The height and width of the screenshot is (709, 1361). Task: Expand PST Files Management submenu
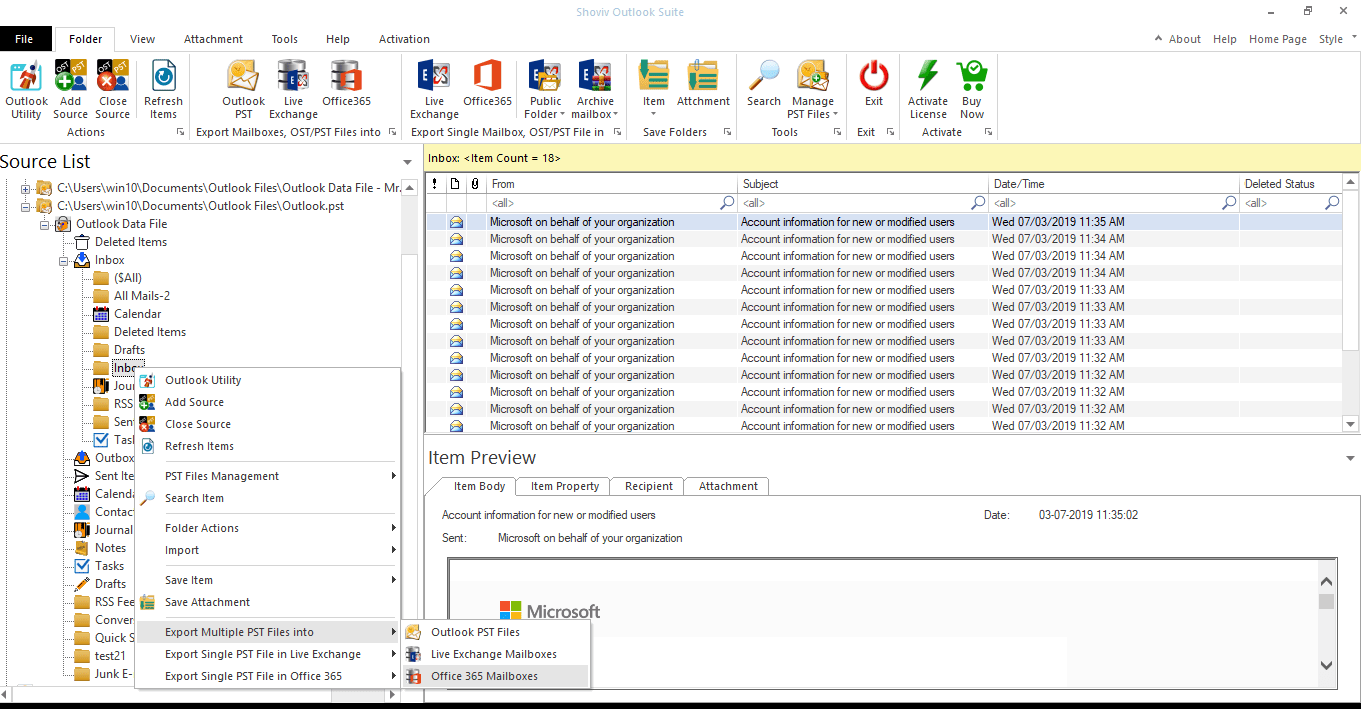268,476
